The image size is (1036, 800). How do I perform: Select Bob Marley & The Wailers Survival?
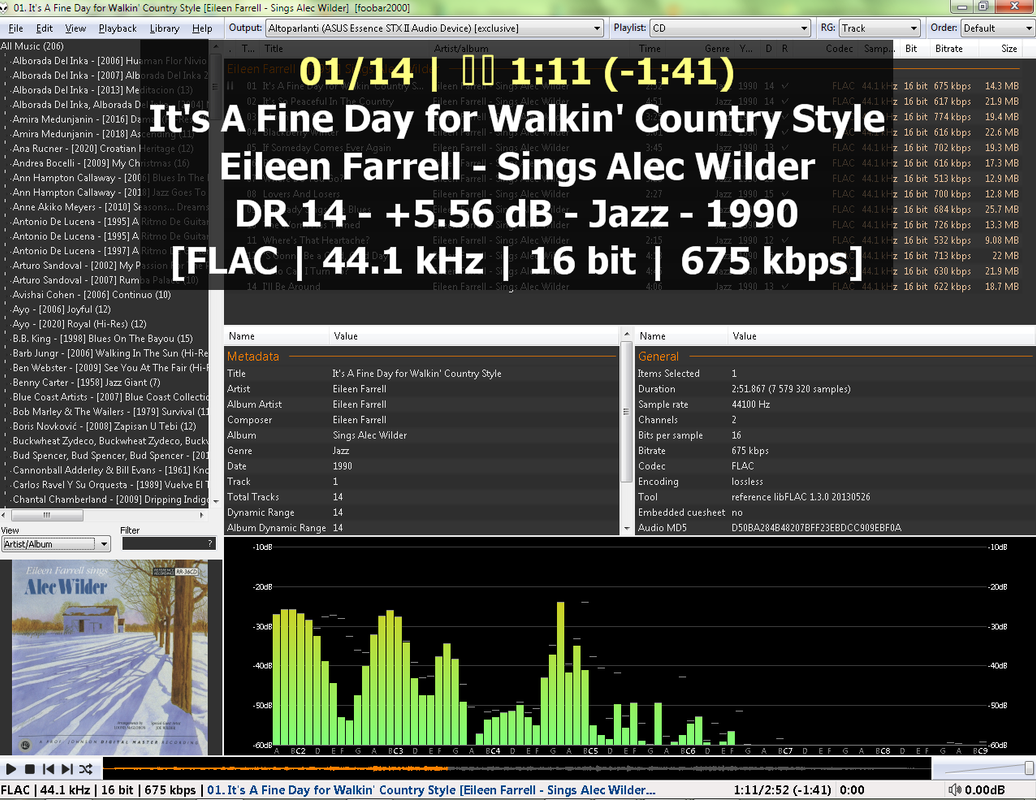(110, 412)
